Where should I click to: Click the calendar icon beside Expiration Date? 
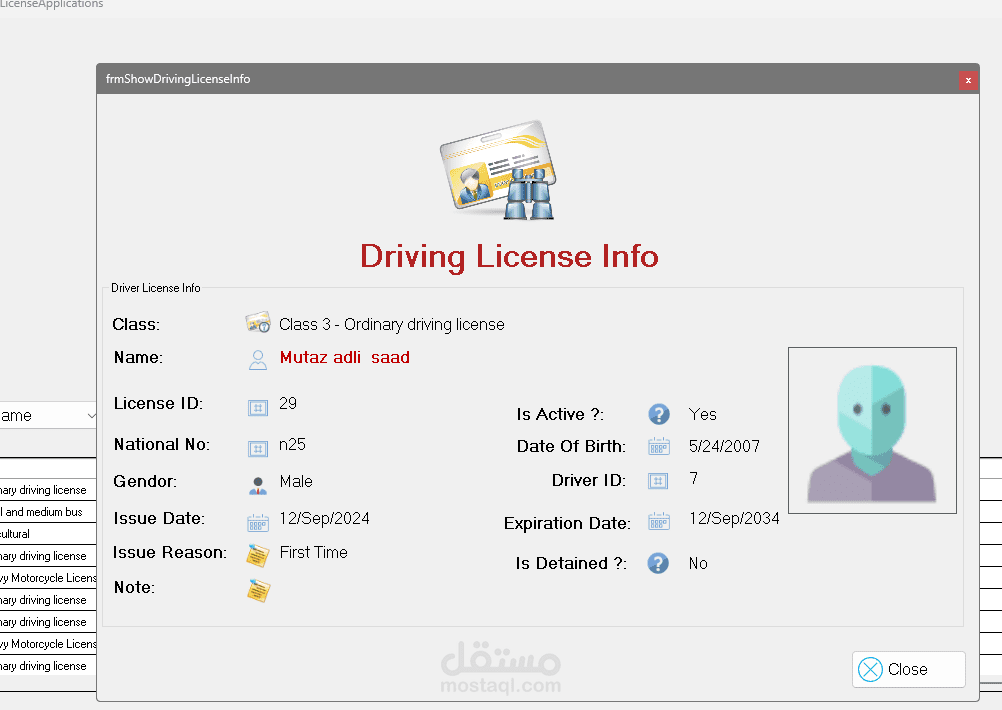[x=658, y=521]
